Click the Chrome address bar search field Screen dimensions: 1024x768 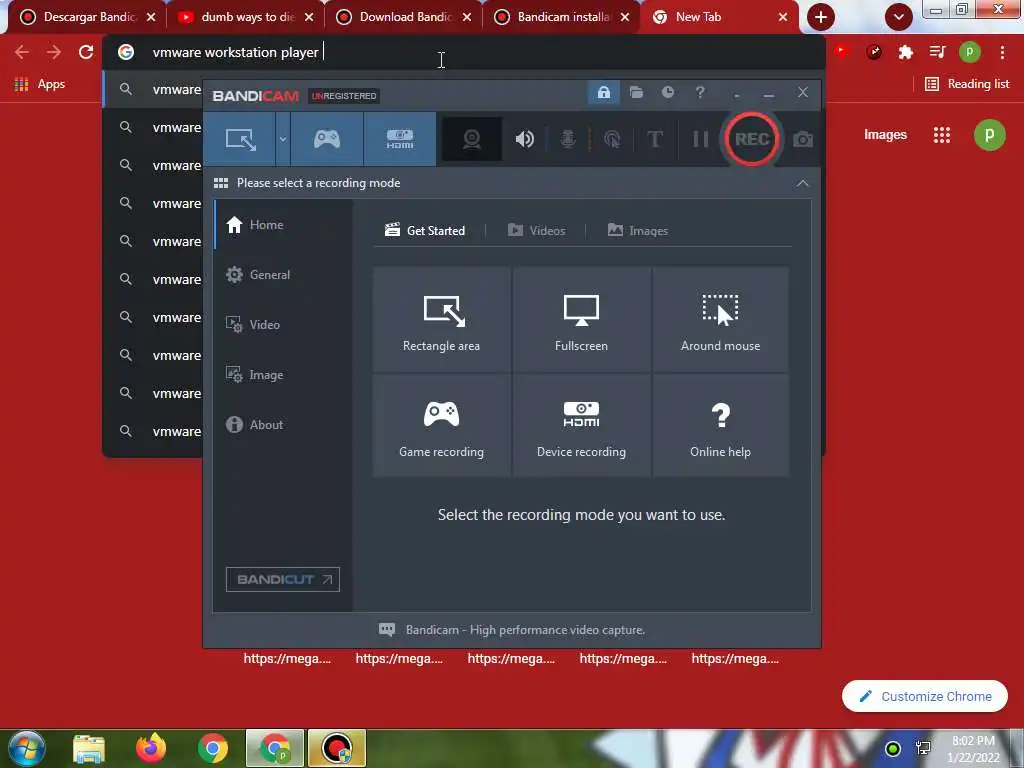coord(464,52)
